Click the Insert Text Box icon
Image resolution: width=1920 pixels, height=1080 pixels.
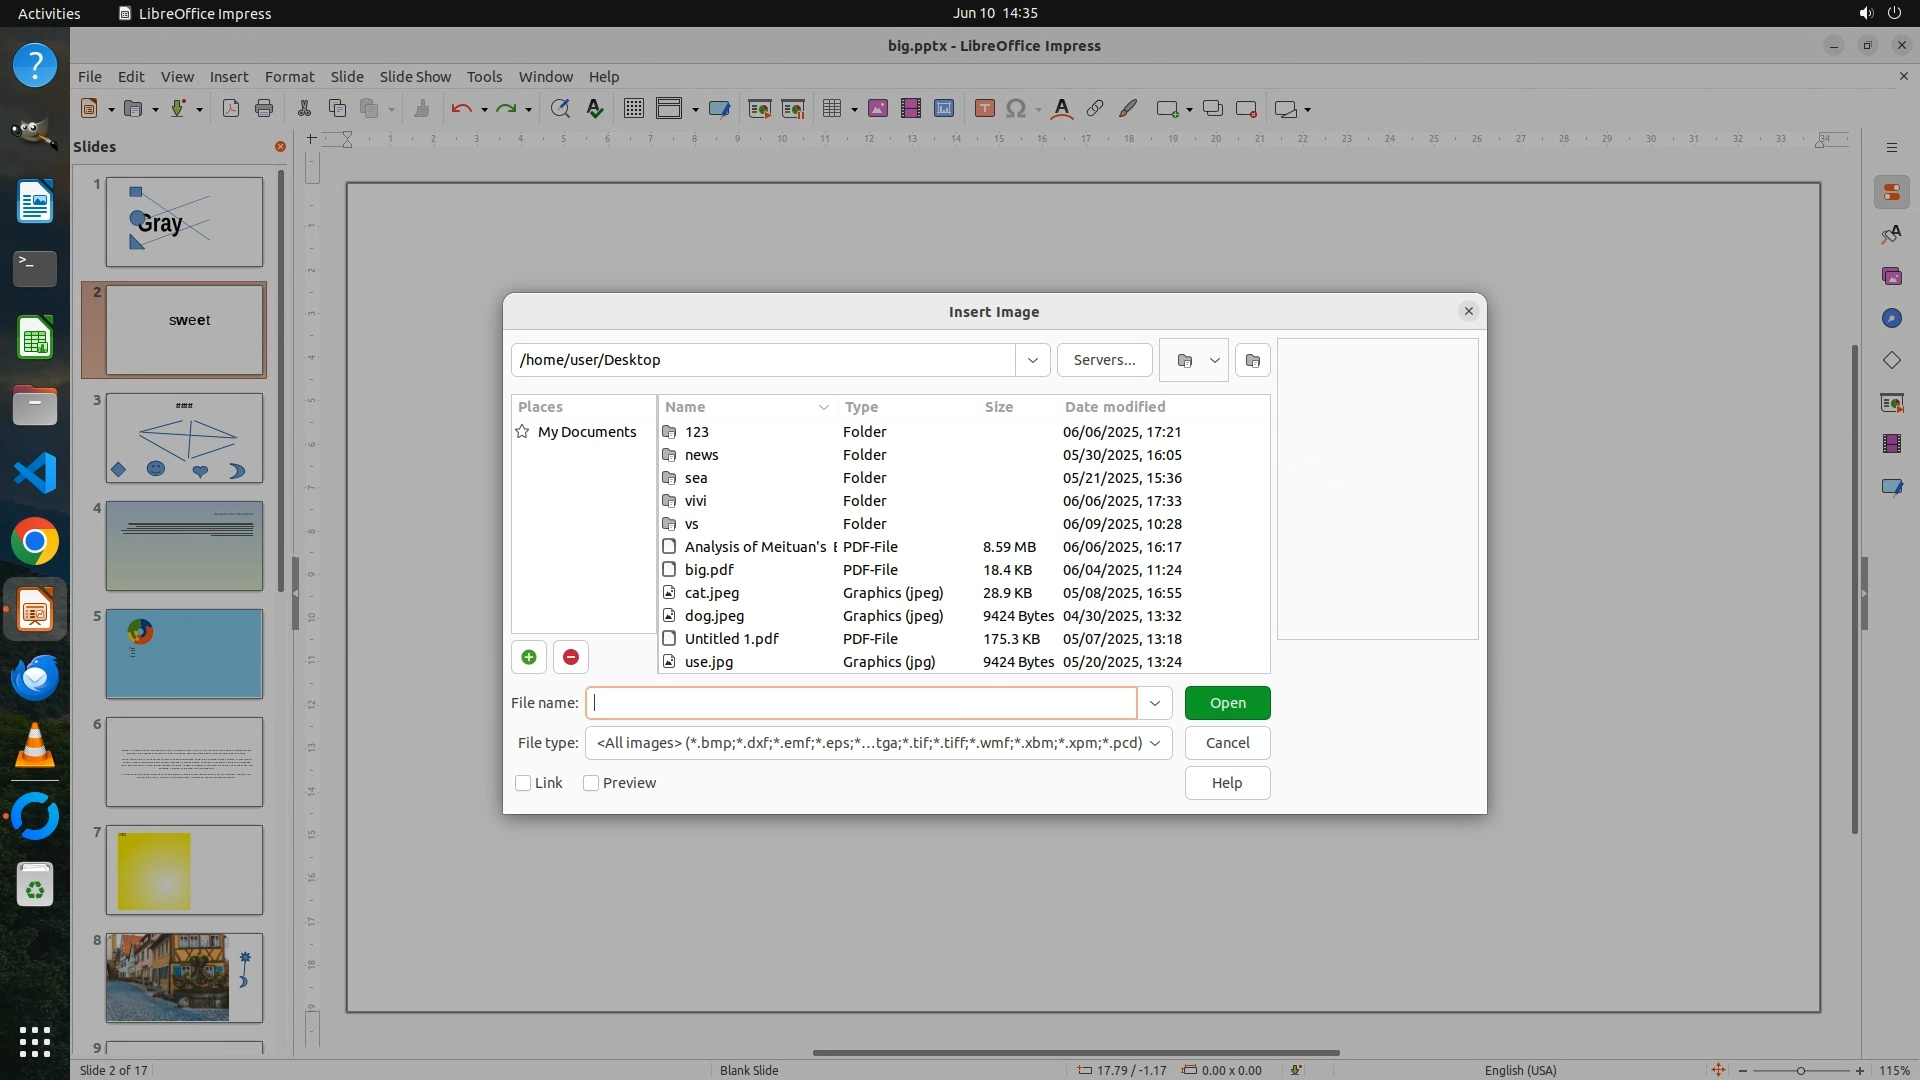point(984,109)
